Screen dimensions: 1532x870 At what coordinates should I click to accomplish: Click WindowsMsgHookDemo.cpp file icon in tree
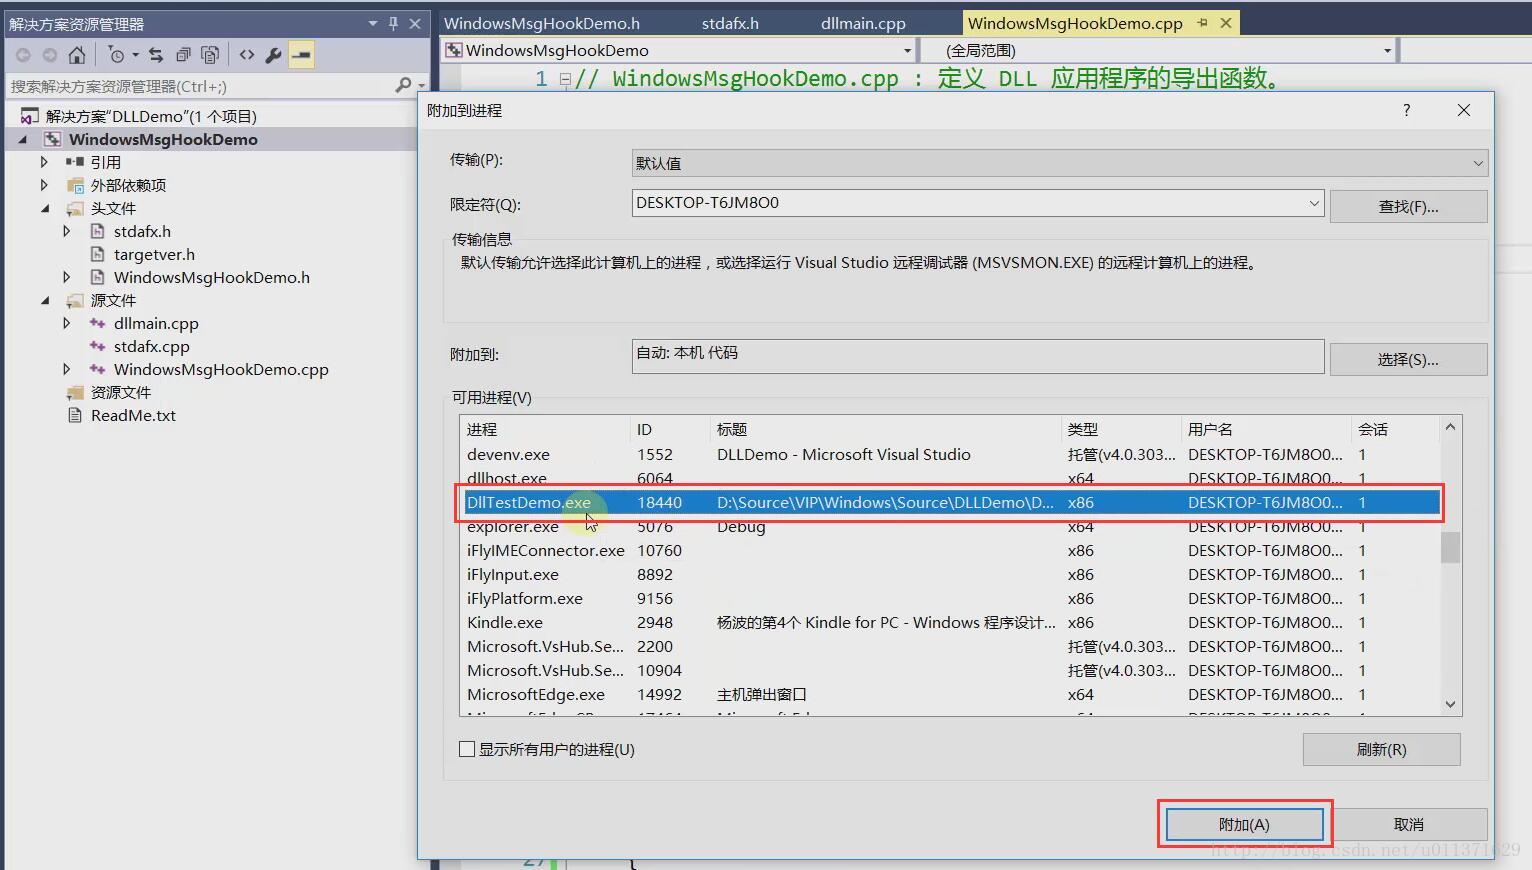(x=97, y=369)
